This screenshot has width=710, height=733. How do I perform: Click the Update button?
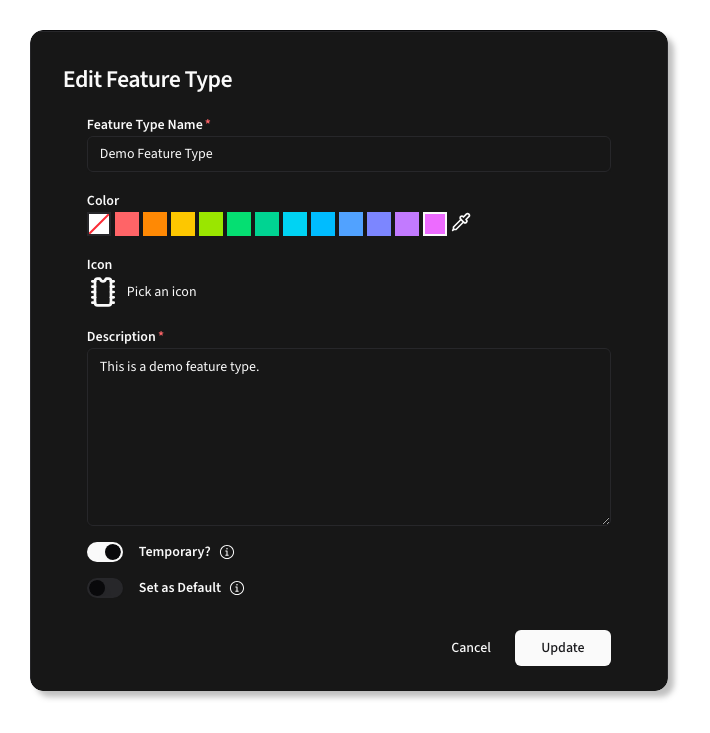coord(562,647)
